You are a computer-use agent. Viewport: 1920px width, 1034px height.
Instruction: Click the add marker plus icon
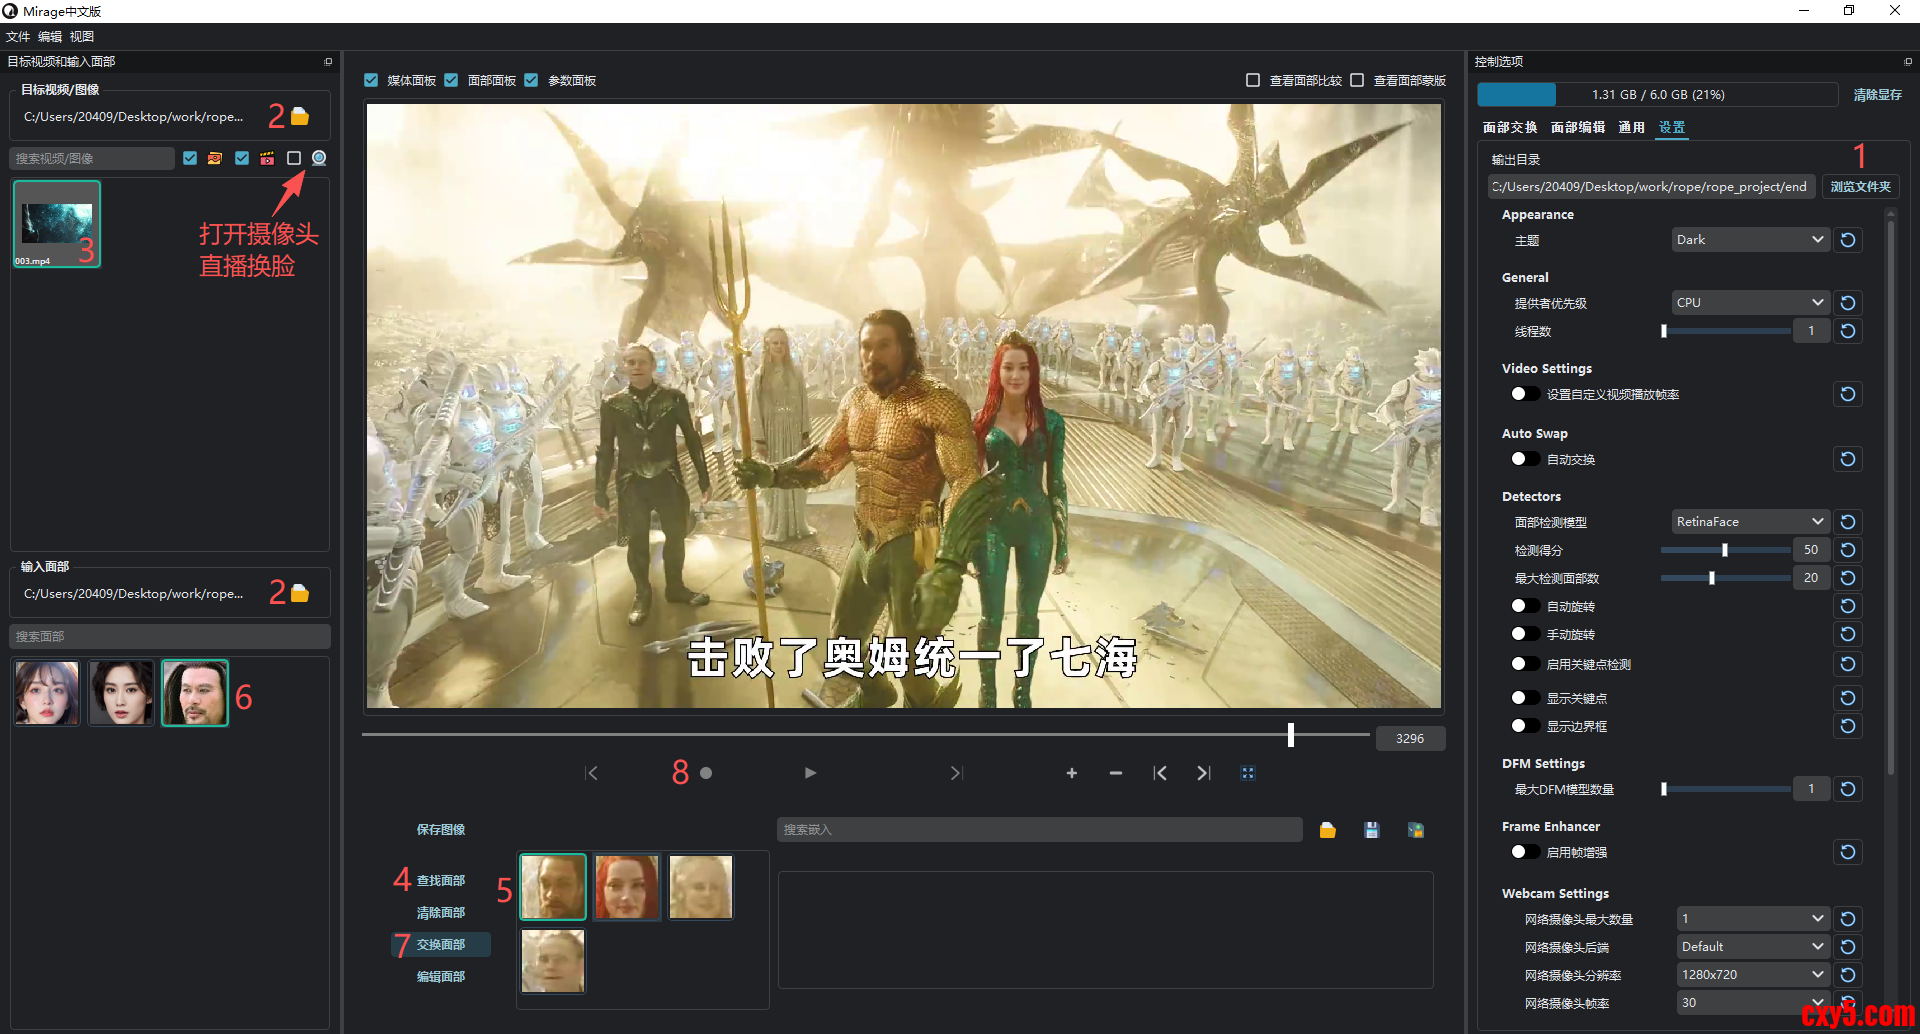point(1071,773)
